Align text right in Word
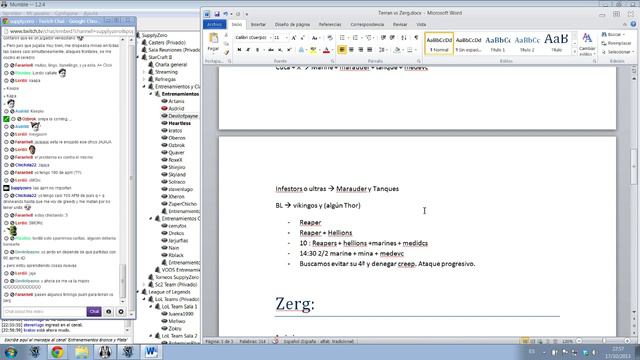This screenshot has width=640, height=360. 361,50
